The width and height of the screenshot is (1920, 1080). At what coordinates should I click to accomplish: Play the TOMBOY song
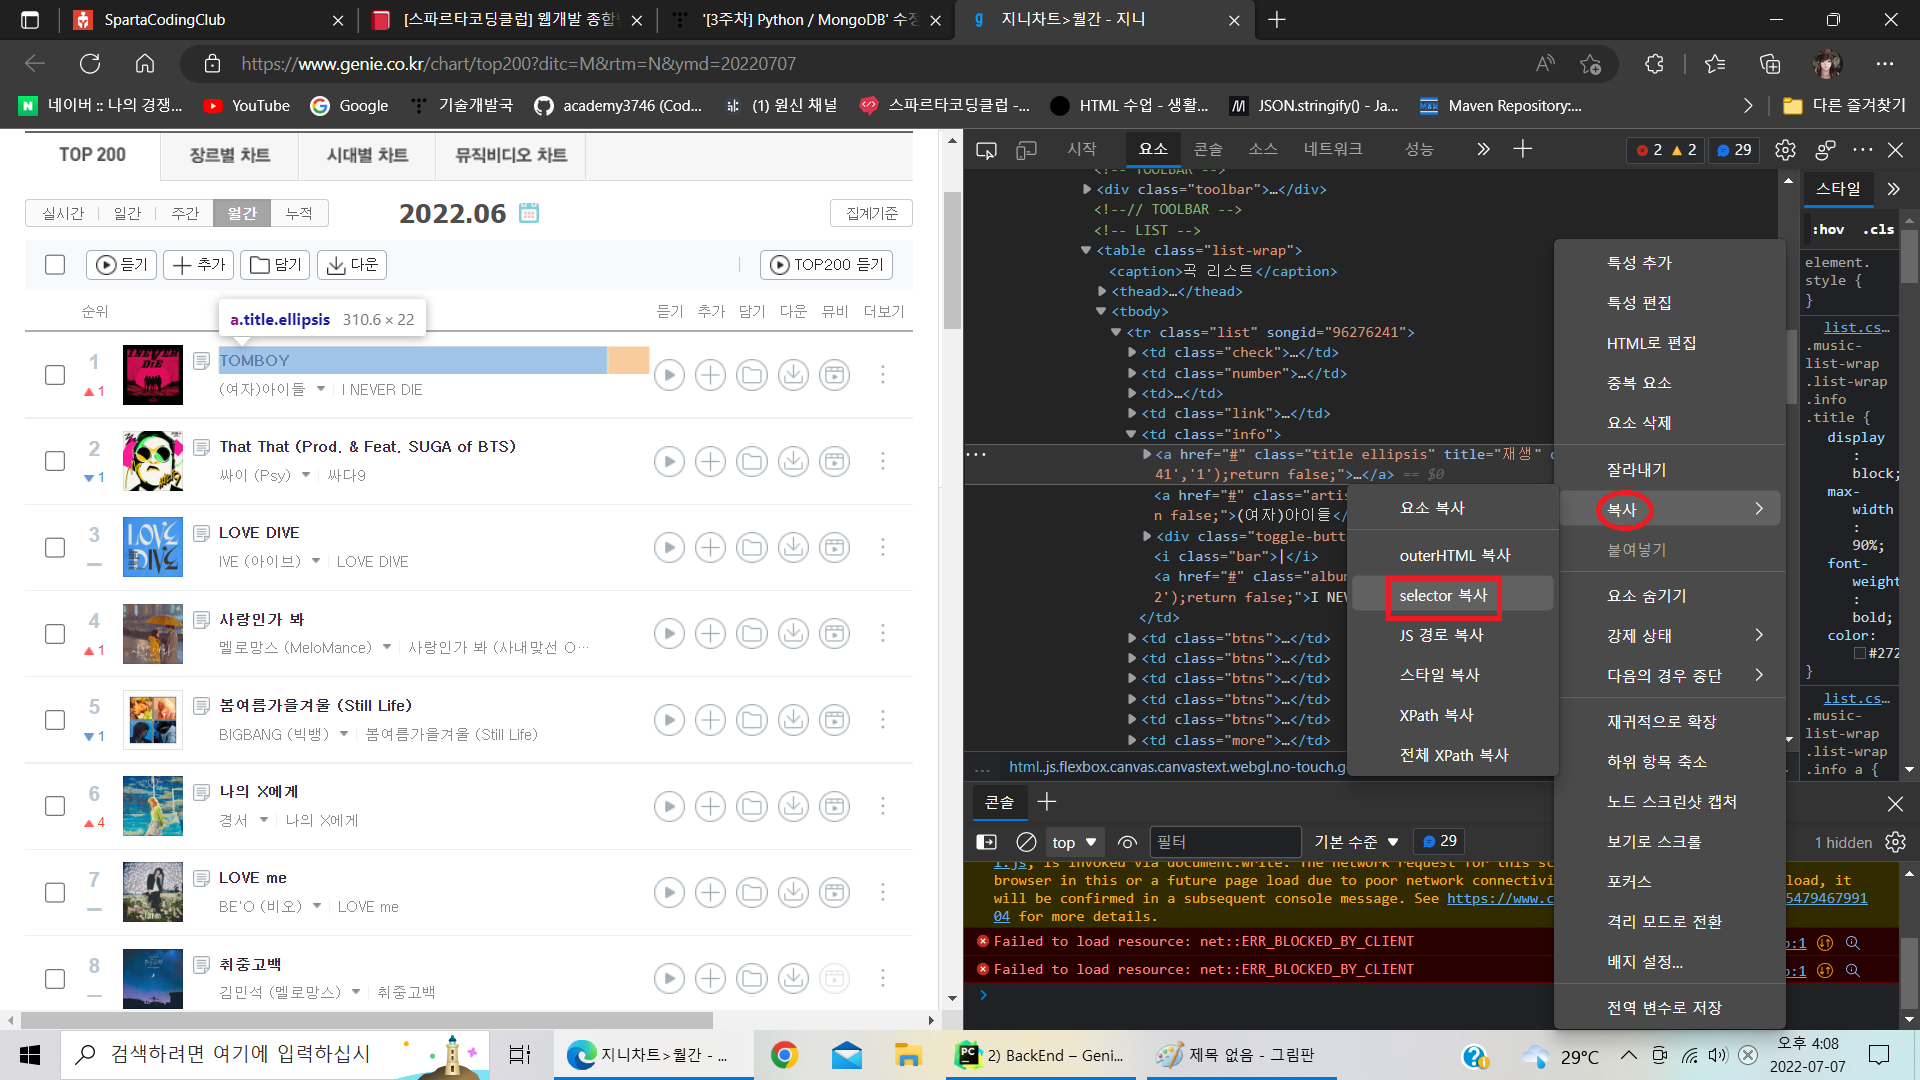tap(669, 375)
